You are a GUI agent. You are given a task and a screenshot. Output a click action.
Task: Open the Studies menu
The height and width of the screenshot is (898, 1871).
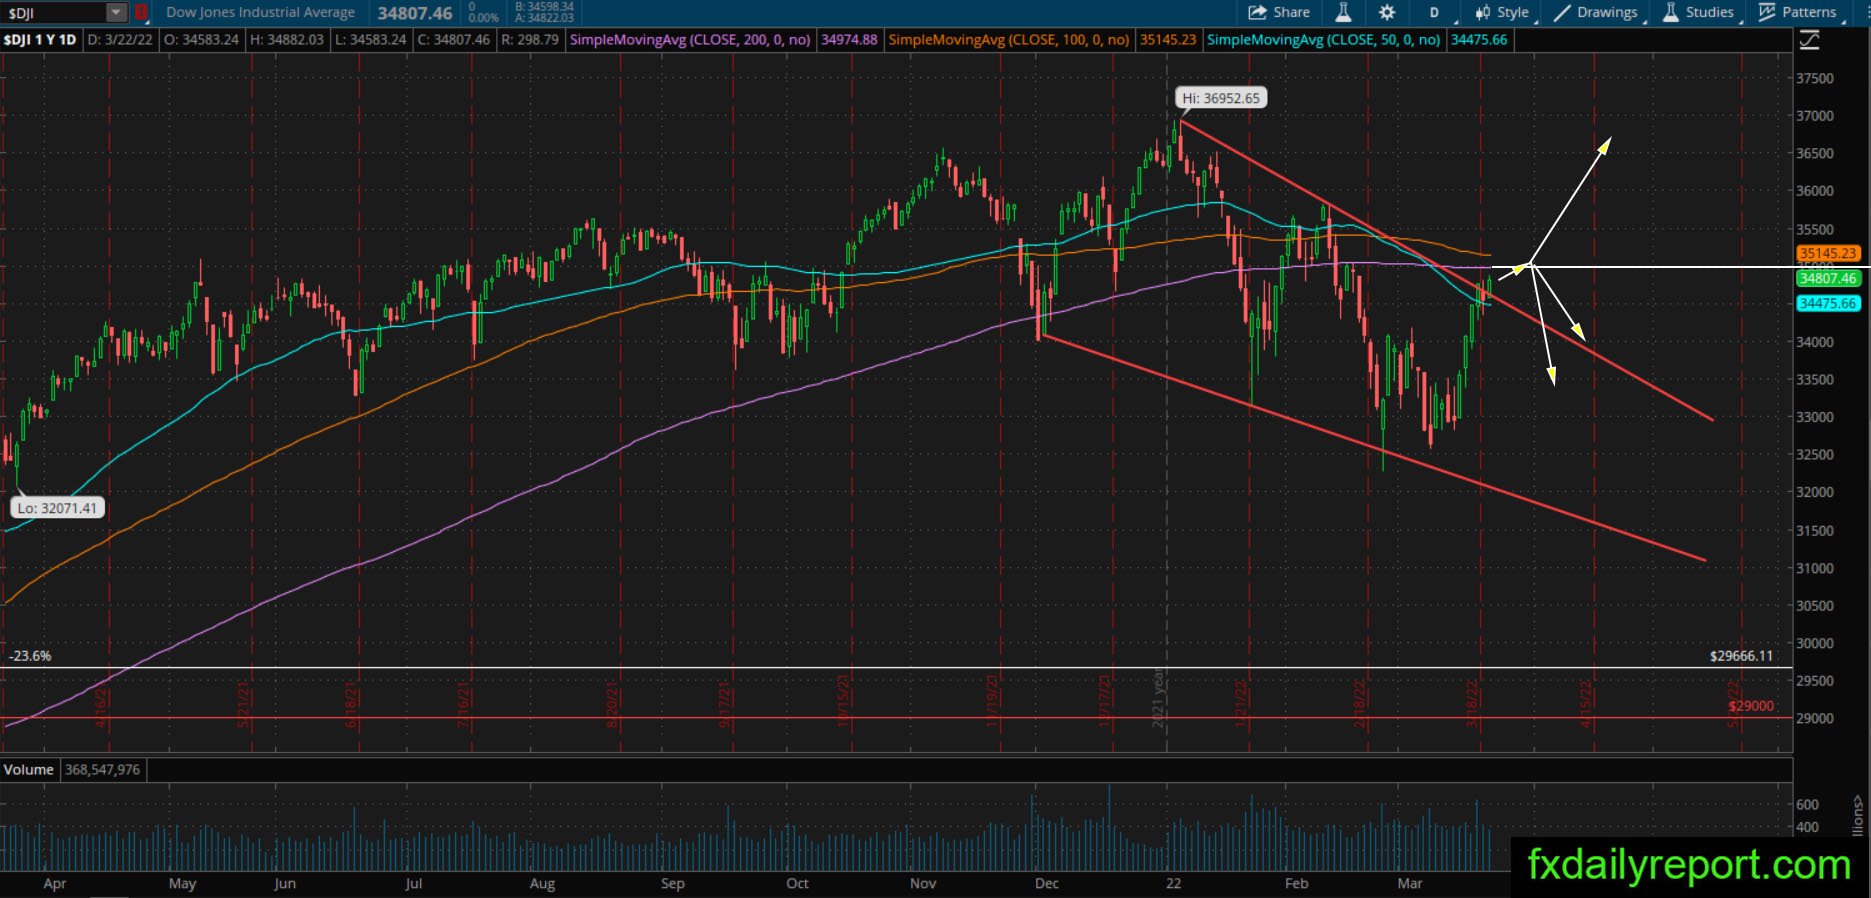coord(1699,13)
